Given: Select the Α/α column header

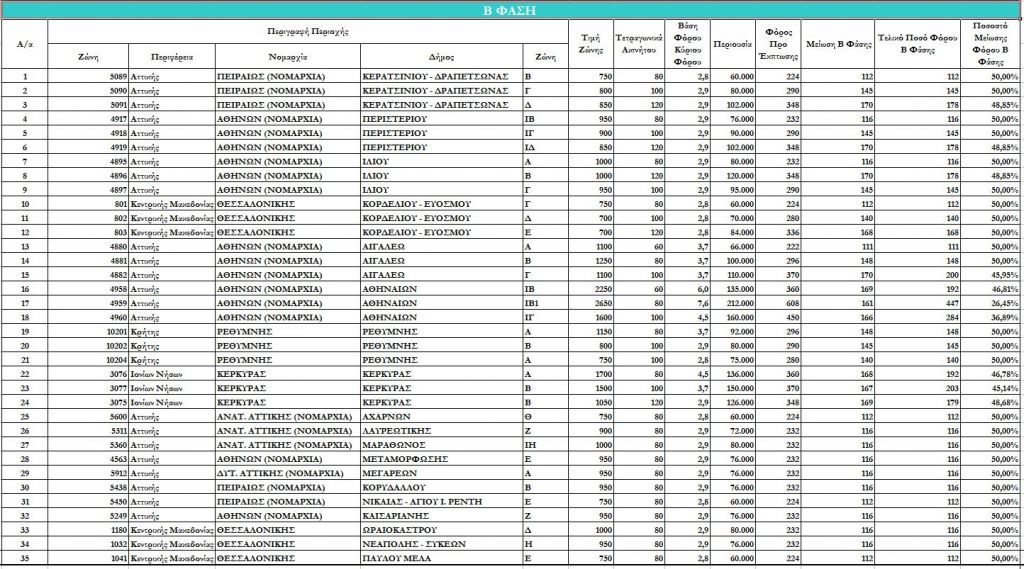Looking at the screenshot, I should tap(25, 44).
